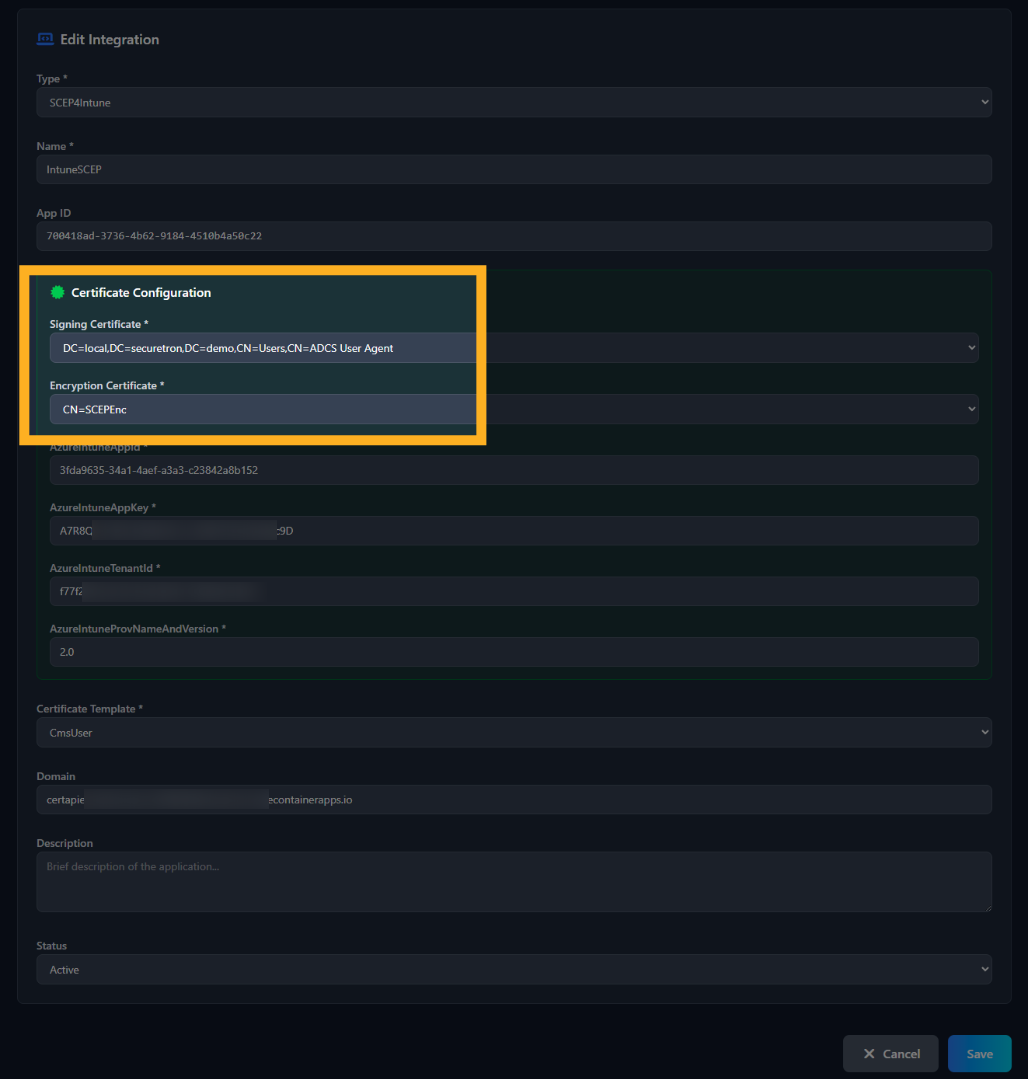
Task: Click Cancel to discard changes
Action: pyautogui.click(x=890, y=1053)
